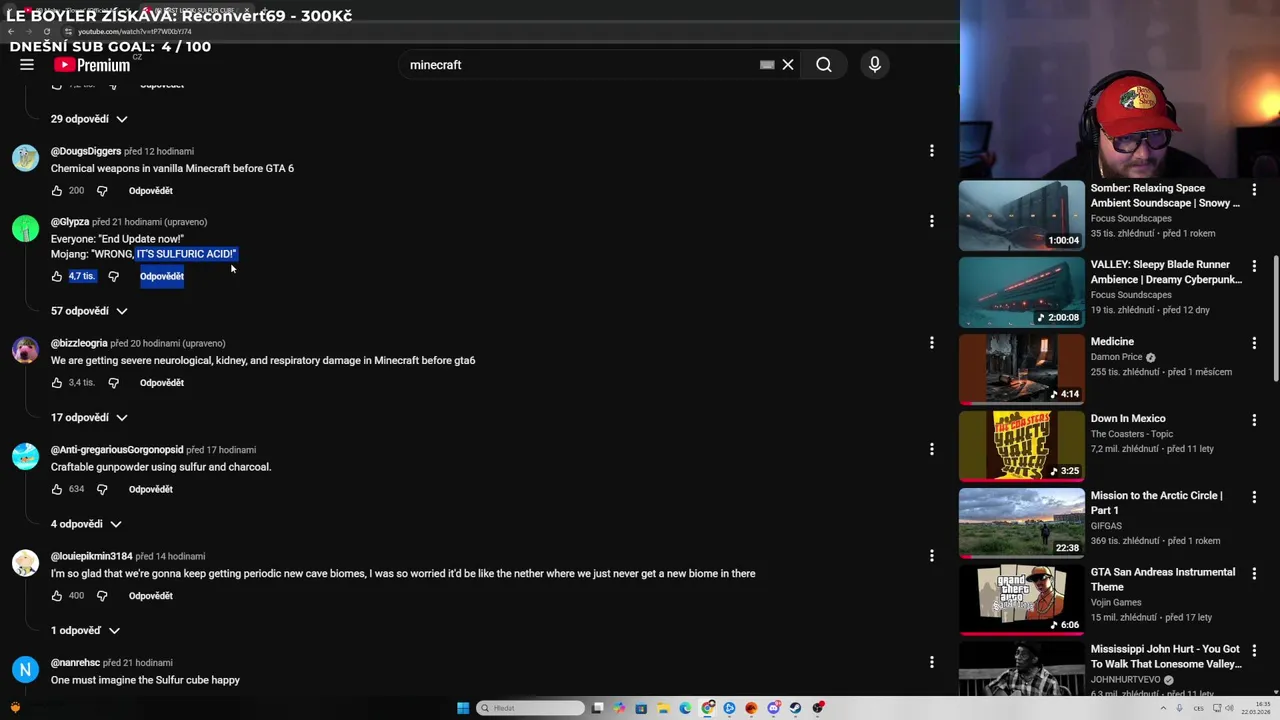
Task: Dislike the louiepikmin3184 comment
Action: tap(102, 596)
